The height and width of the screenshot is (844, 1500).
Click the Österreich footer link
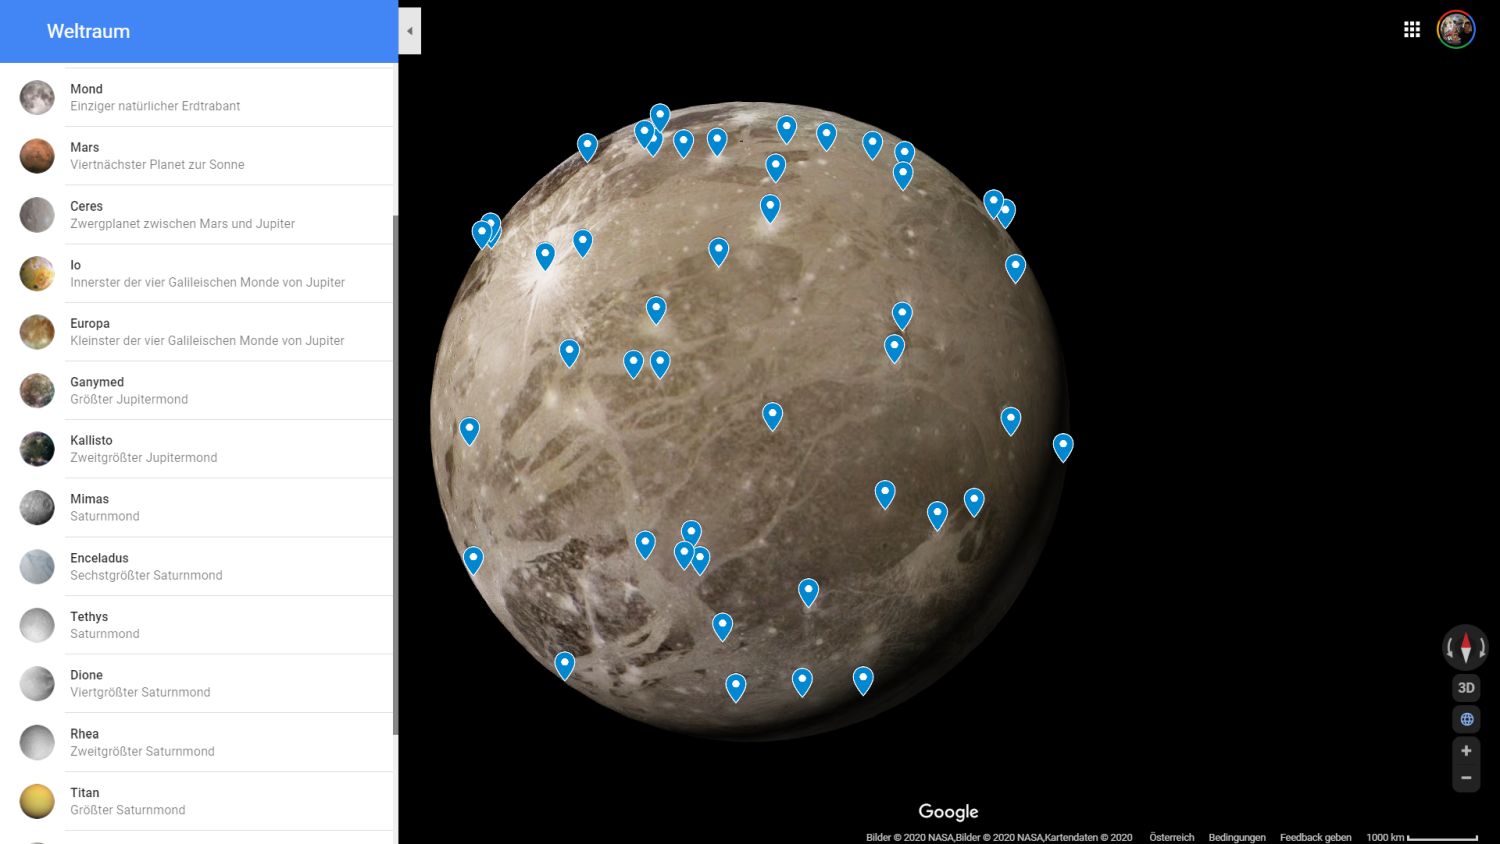click(x=1171, y=837)
